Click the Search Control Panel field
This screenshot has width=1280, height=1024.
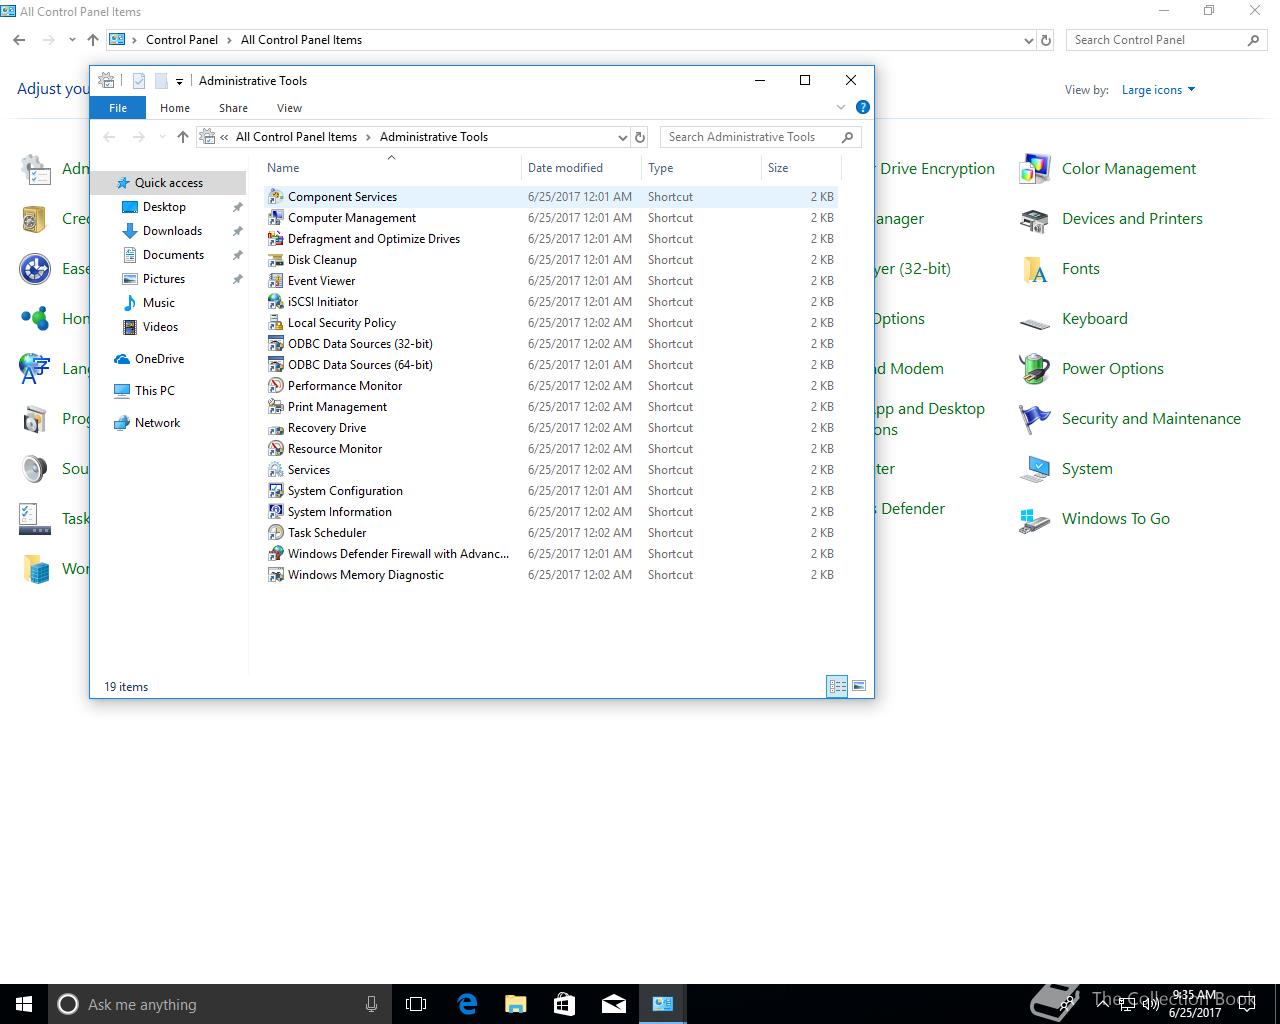(1166, 40)
